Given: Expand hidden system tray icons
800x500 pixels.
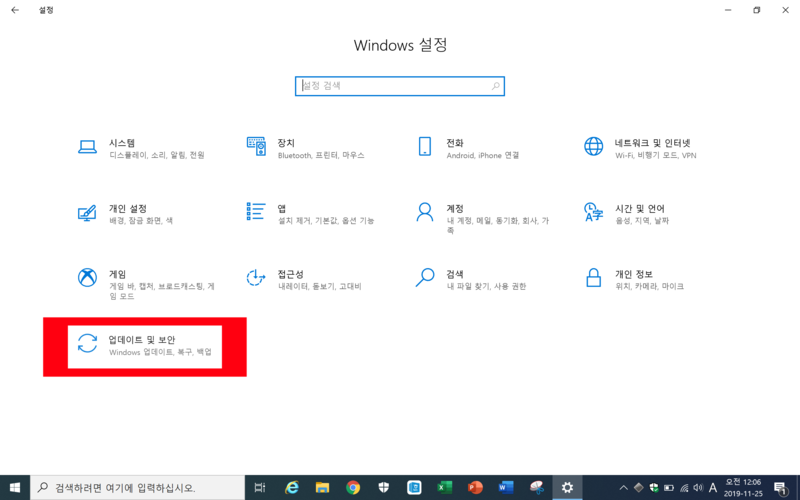Looking at the screenshot, I should 623,488.
